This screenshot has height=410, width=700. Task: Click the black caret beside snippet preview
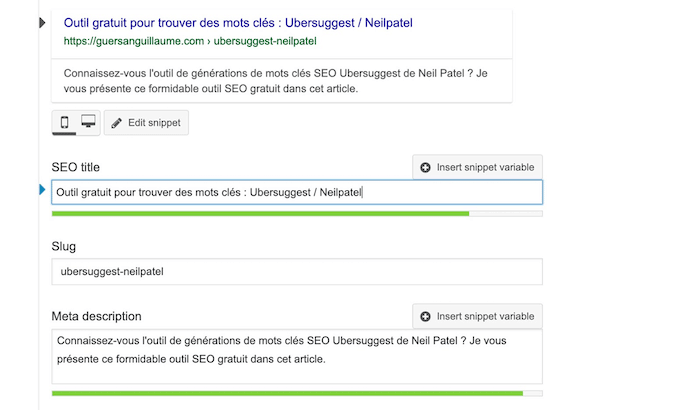pyautogui.click(x=41, y=22)
